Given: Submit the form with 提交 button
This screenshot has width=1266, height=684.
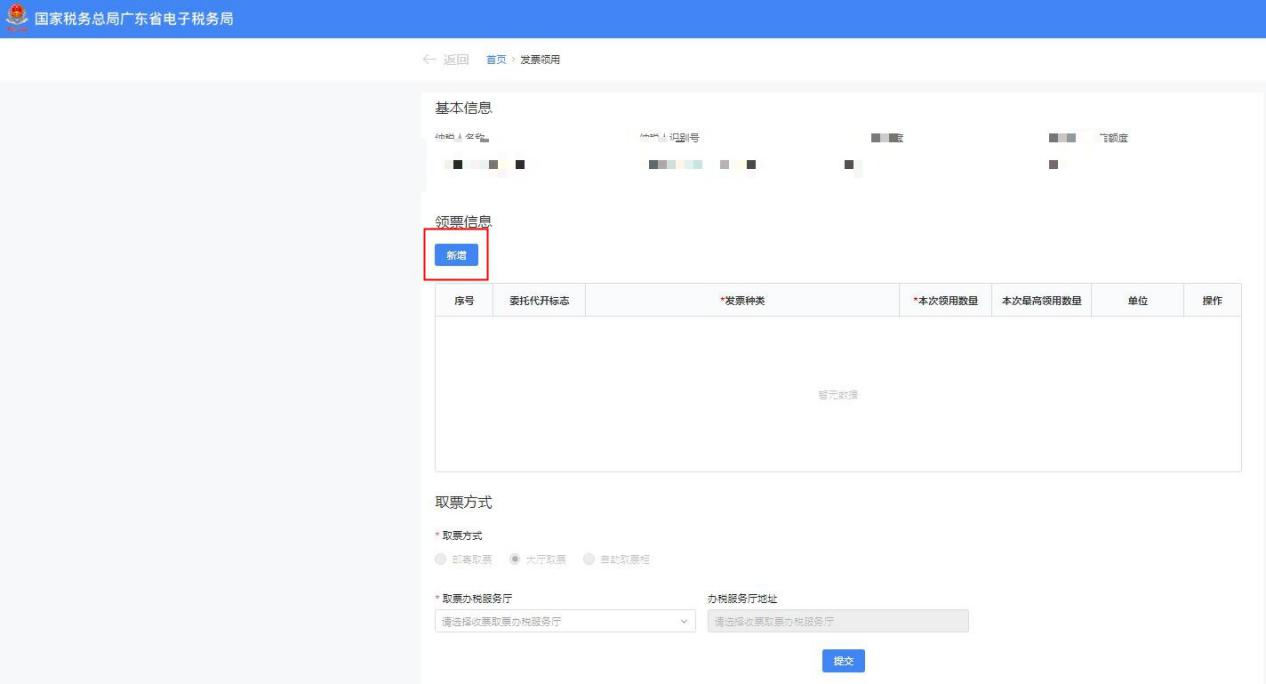Looking at the screenshot, I should click(843, 661).
